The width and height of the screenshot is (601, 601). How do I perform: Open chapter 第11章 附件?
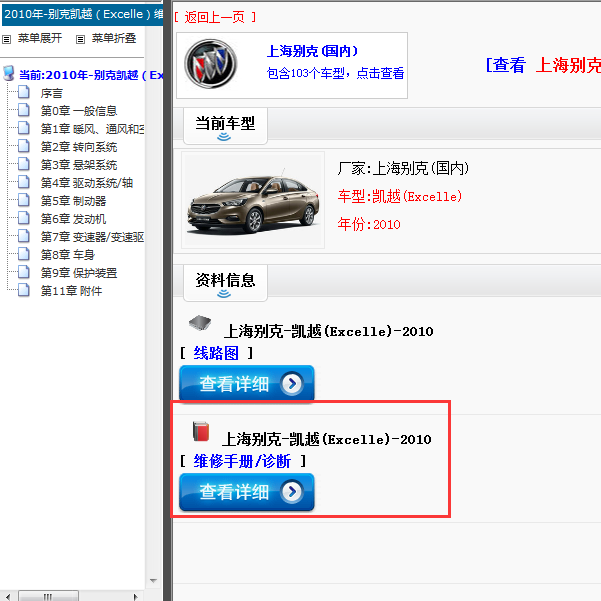(72, 291)
